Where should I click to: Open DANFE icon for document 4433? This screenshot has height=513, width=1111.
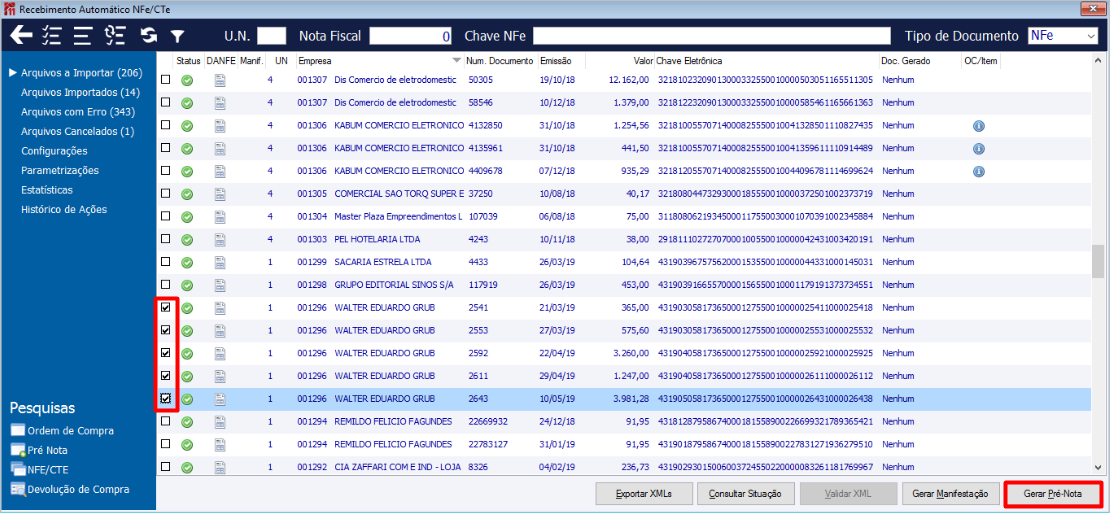(220, 262)
